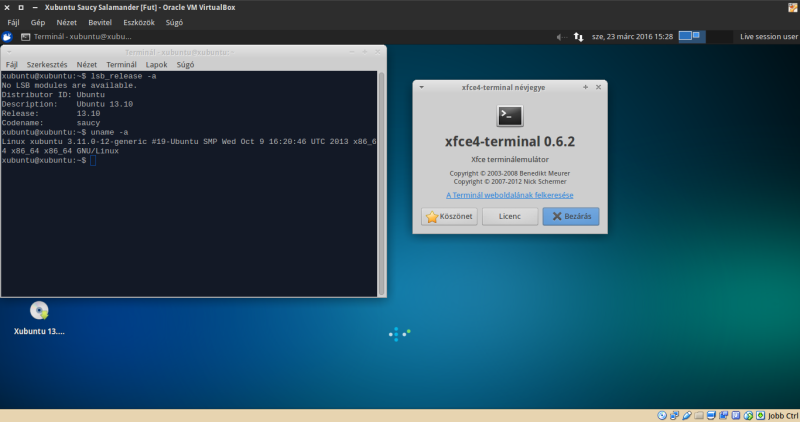Switch to the first workspace in pager
Viewport: 800px width, 422px height.
(692, 37)
